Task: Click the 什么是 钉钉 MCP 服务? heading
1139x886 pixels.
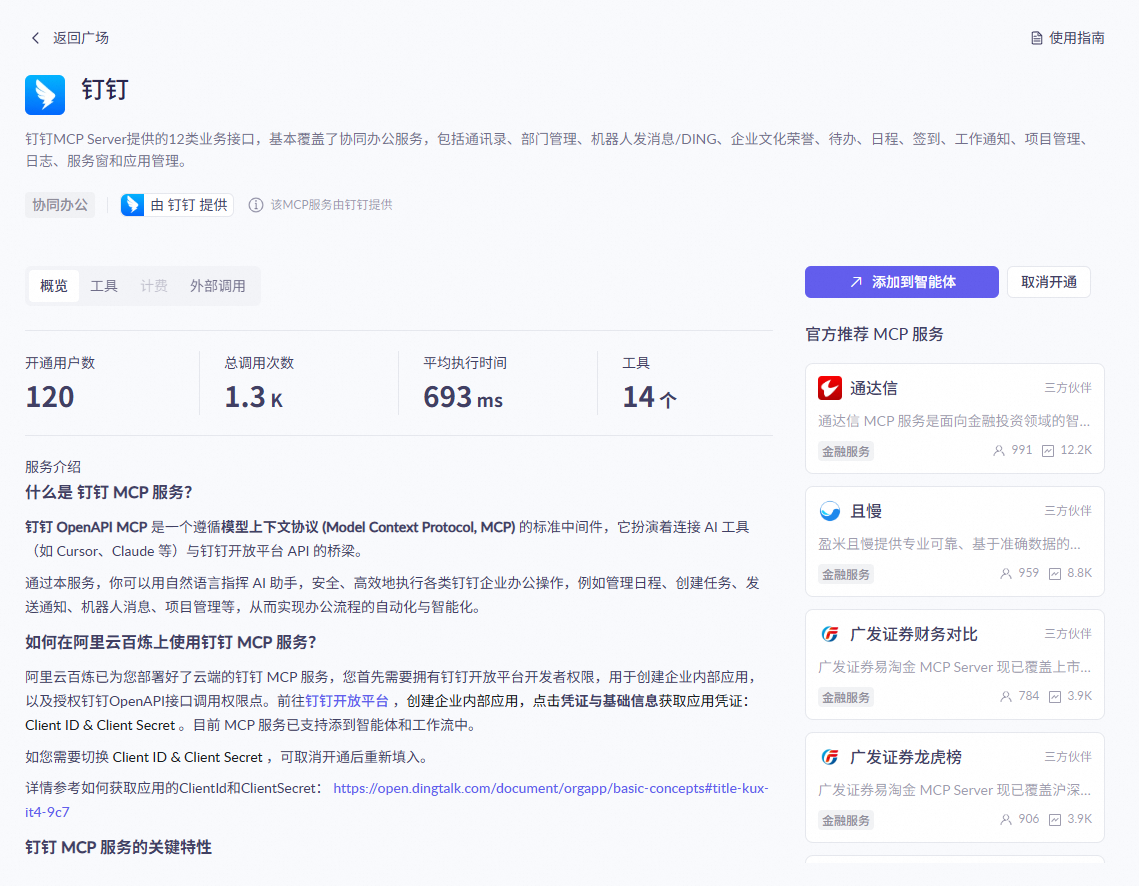Action: [x=108, y=492]
